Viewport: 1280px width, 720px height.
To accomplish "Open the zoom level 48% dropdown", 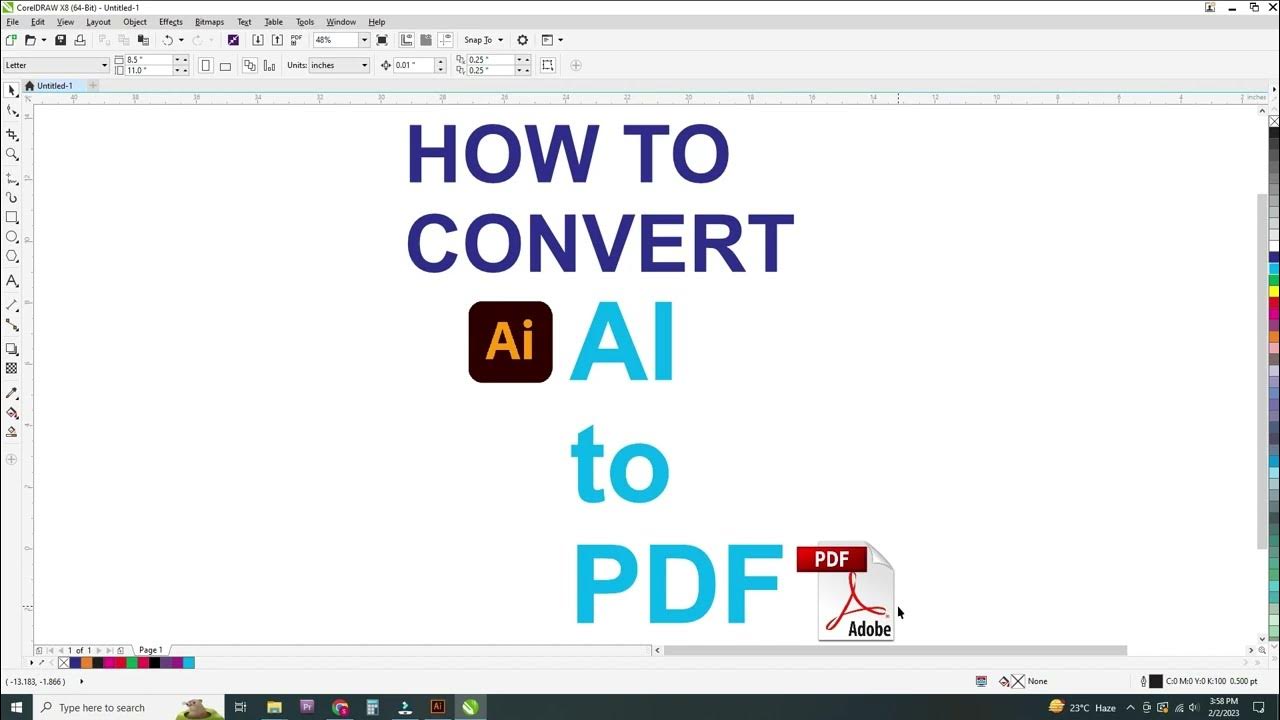I will coord(364,40).
